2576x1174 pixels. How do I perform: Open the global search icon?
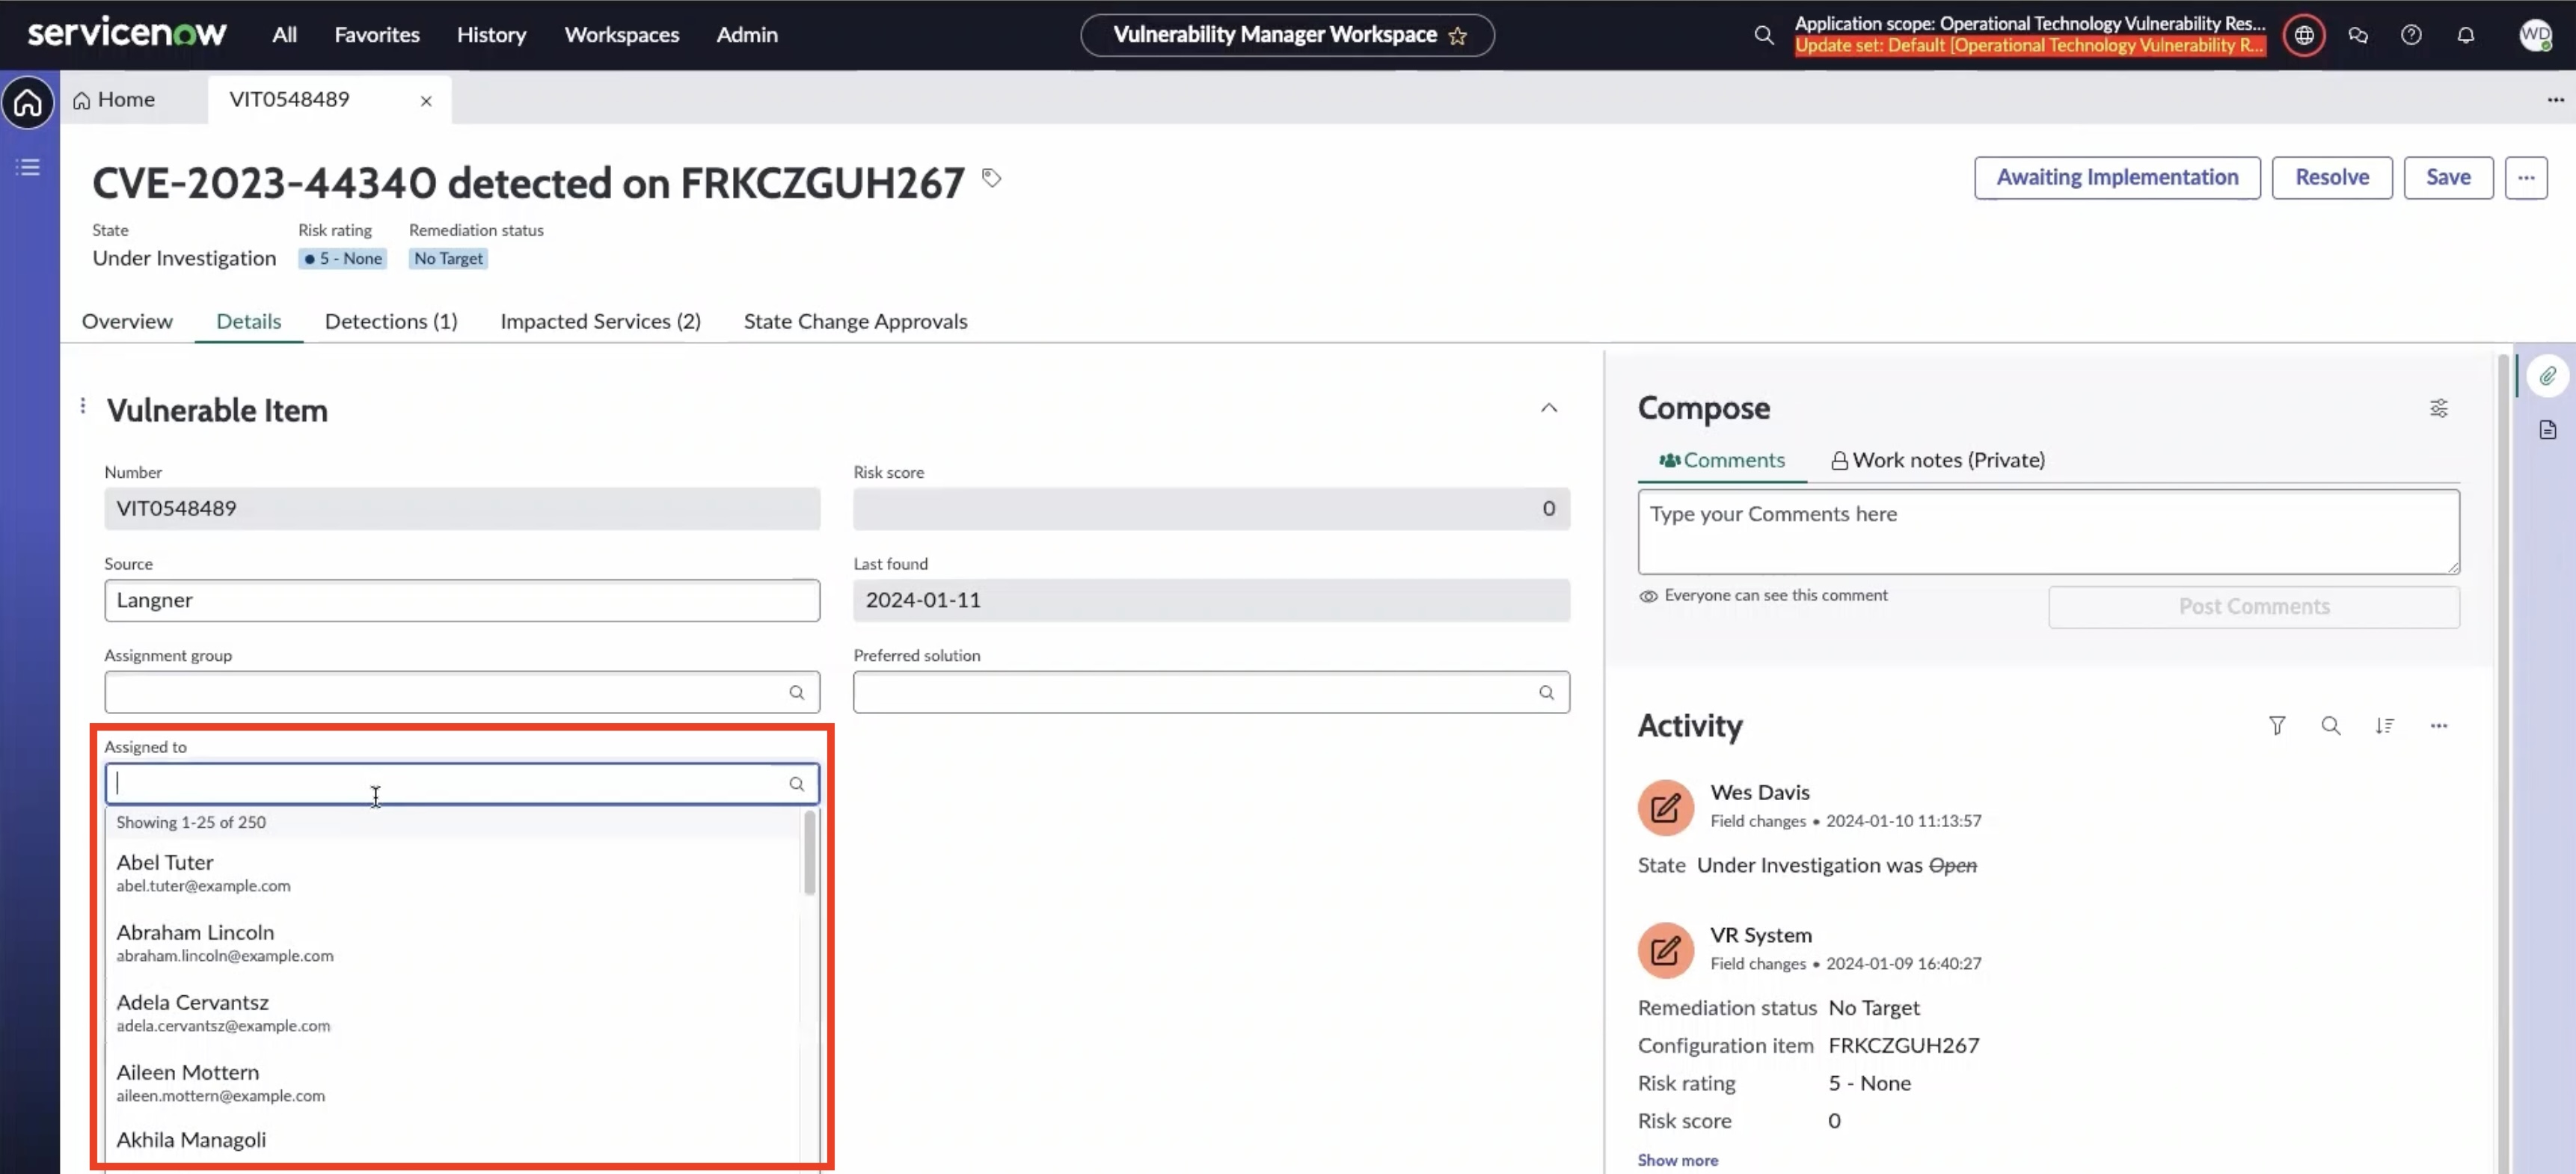[1764, 34]
